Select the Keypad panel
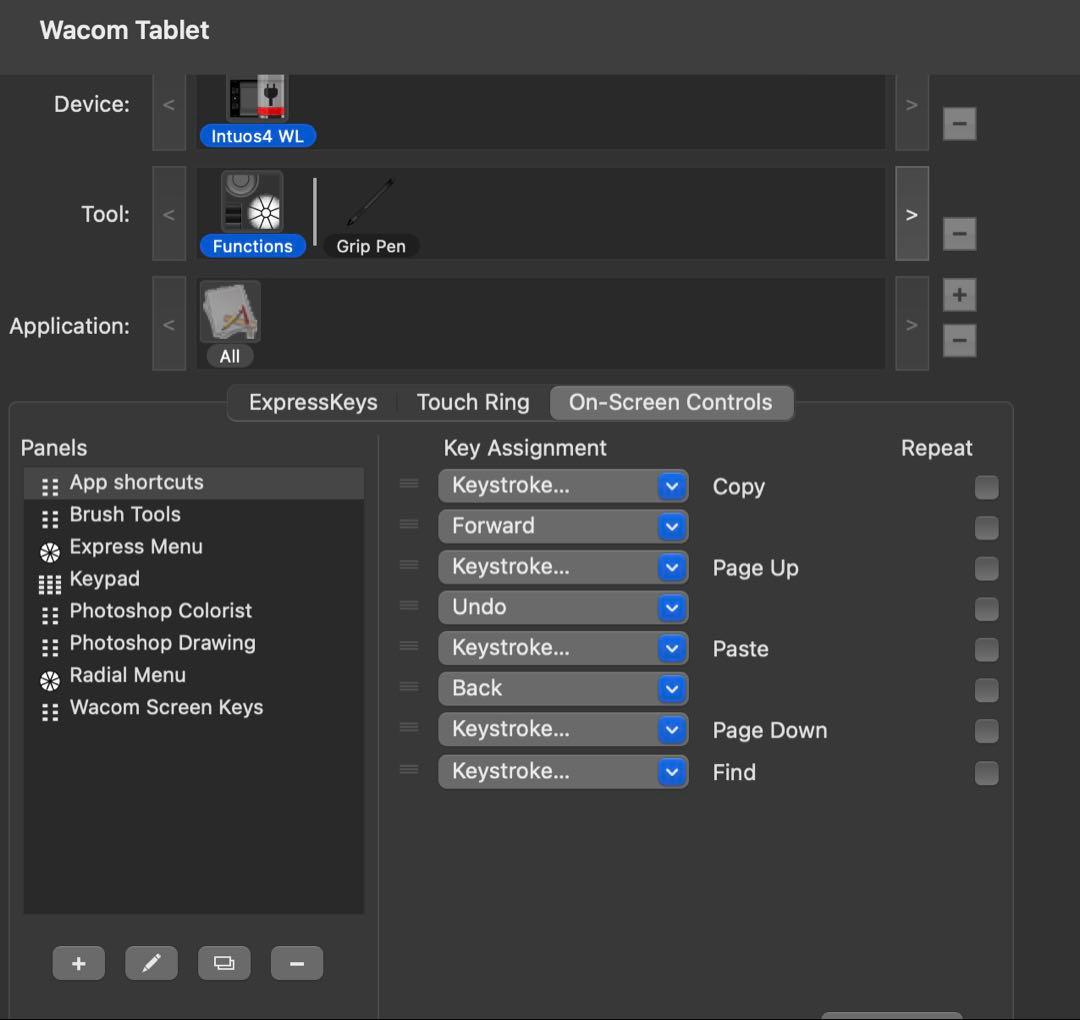This screenshot has height=1020, width=1080. (x=194, y=580)
